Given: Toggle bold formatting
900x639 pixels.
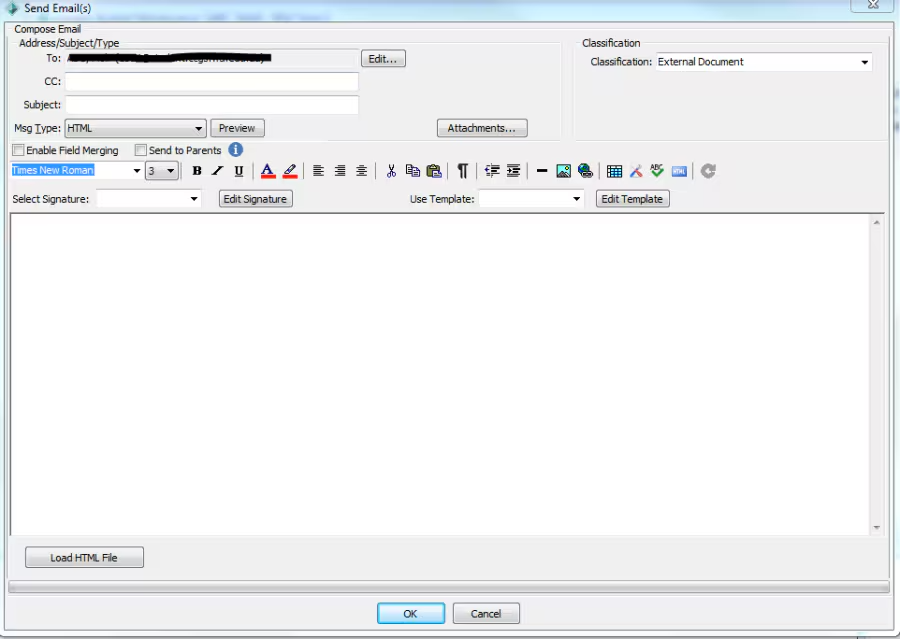Looking at the screenshot, I should point(197,171).
